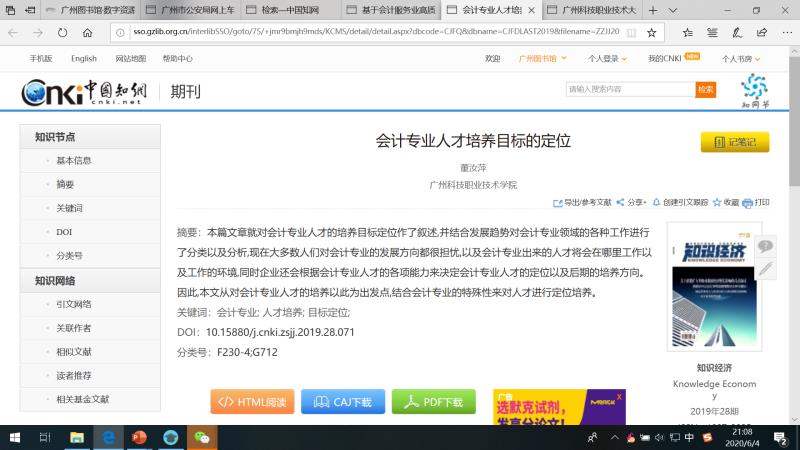Screen dimensions: 800x450
Task: Open the browser Share icon
Action: (x=764, y=32)
